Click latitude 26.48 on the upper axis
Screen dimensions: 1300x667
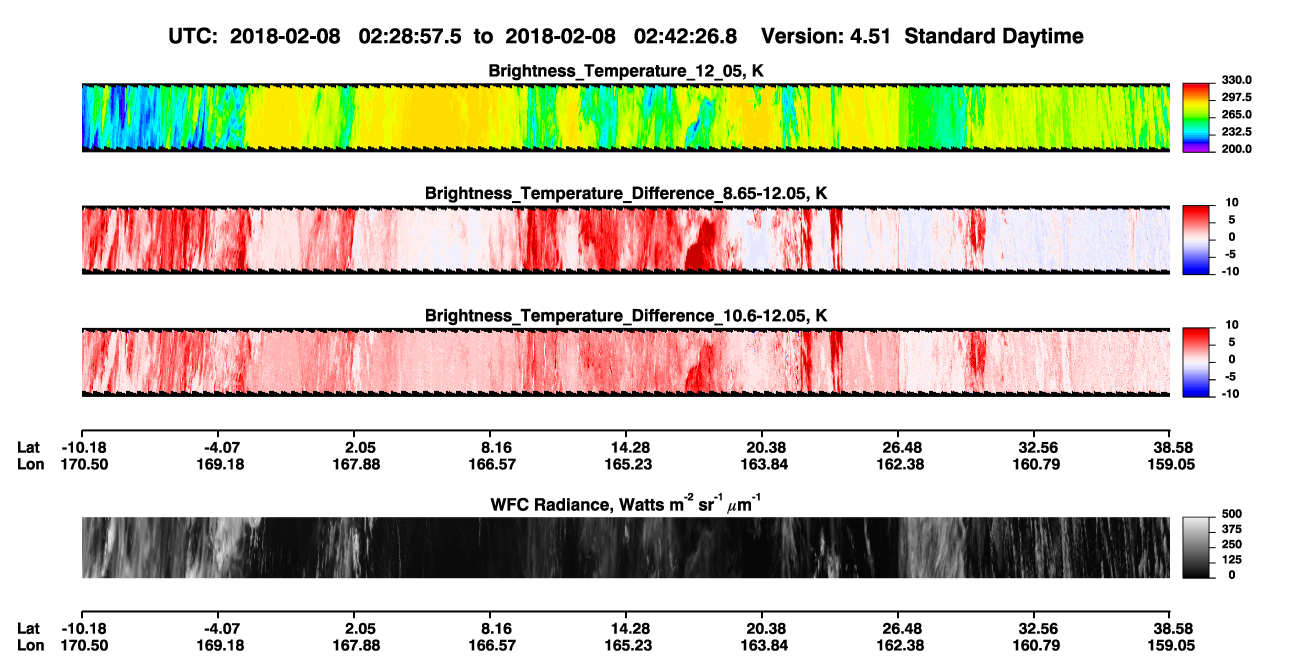(x=898, y=448)
